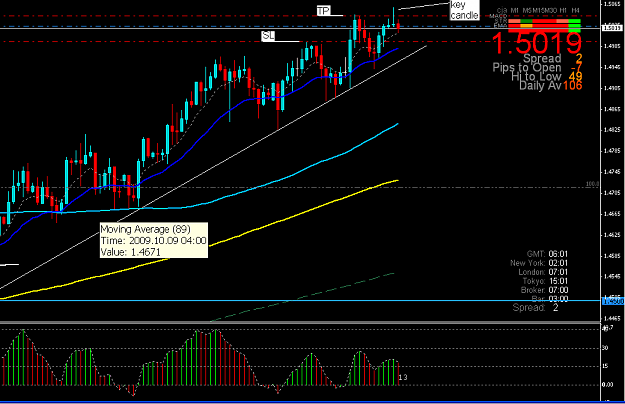Click the dark green M5 cell in STR row
The height and width of the screenshot is (404, 625).
526,21
